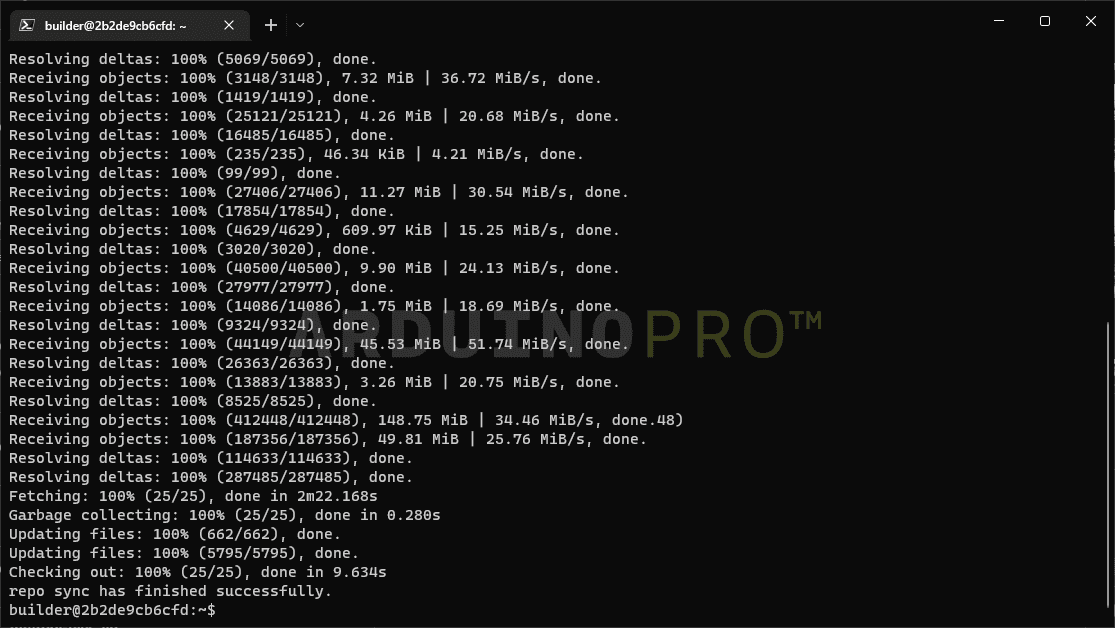The image size is (1115, 628).
Task: Click the Receiving objects (412448/412448) line
Action: click(346, 420)
